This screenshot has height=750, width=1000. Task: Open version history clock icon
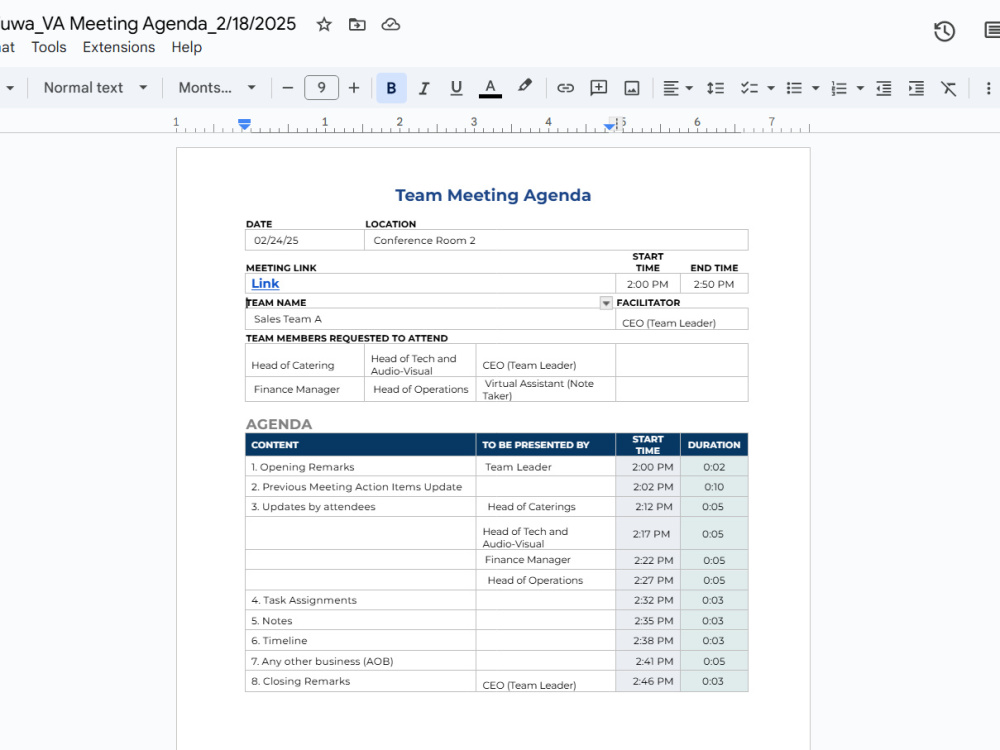click(x=945, y=31)
